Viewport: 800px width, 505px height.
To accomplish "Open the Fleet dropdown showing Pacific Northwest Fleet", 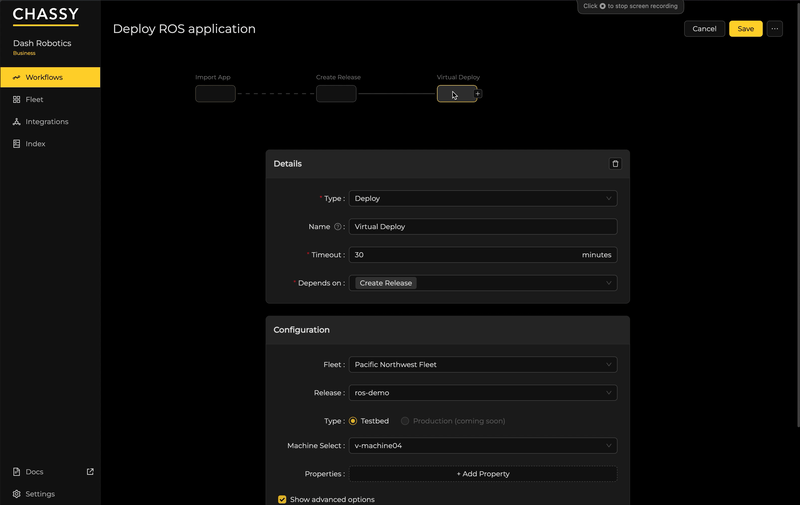I will click(x=483, y=365).
